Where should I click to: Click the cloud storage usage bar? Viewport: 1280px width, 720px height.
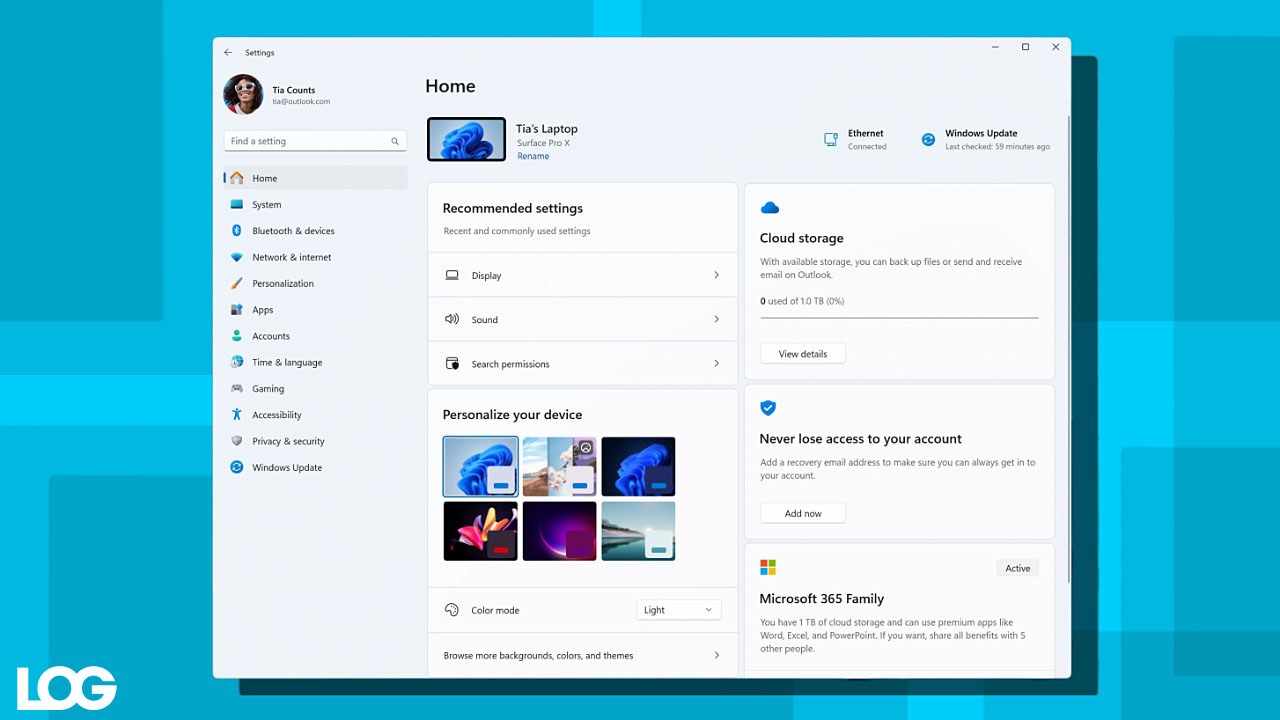pyautogui.click(x=899, y=318)
